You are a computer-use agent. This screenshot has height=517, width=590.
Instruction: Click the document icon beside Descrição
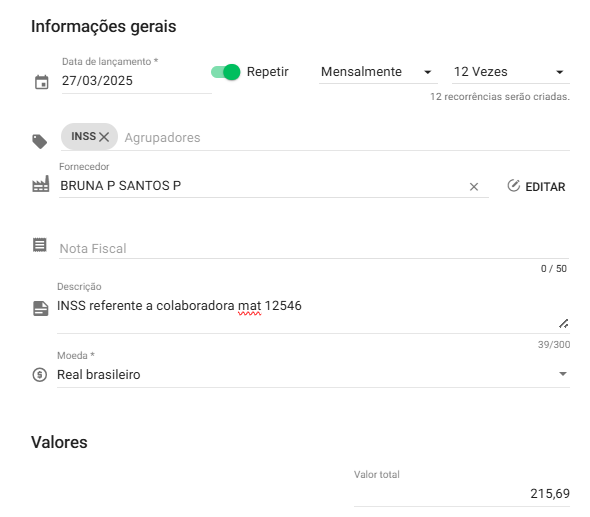41,309
